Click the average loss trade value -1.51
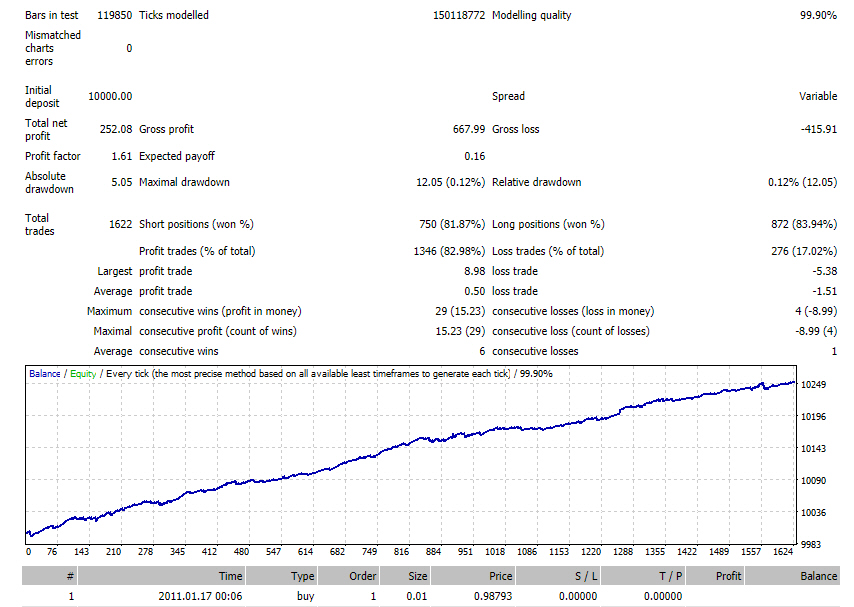The image size is (854, 607). tap(825, 292)
